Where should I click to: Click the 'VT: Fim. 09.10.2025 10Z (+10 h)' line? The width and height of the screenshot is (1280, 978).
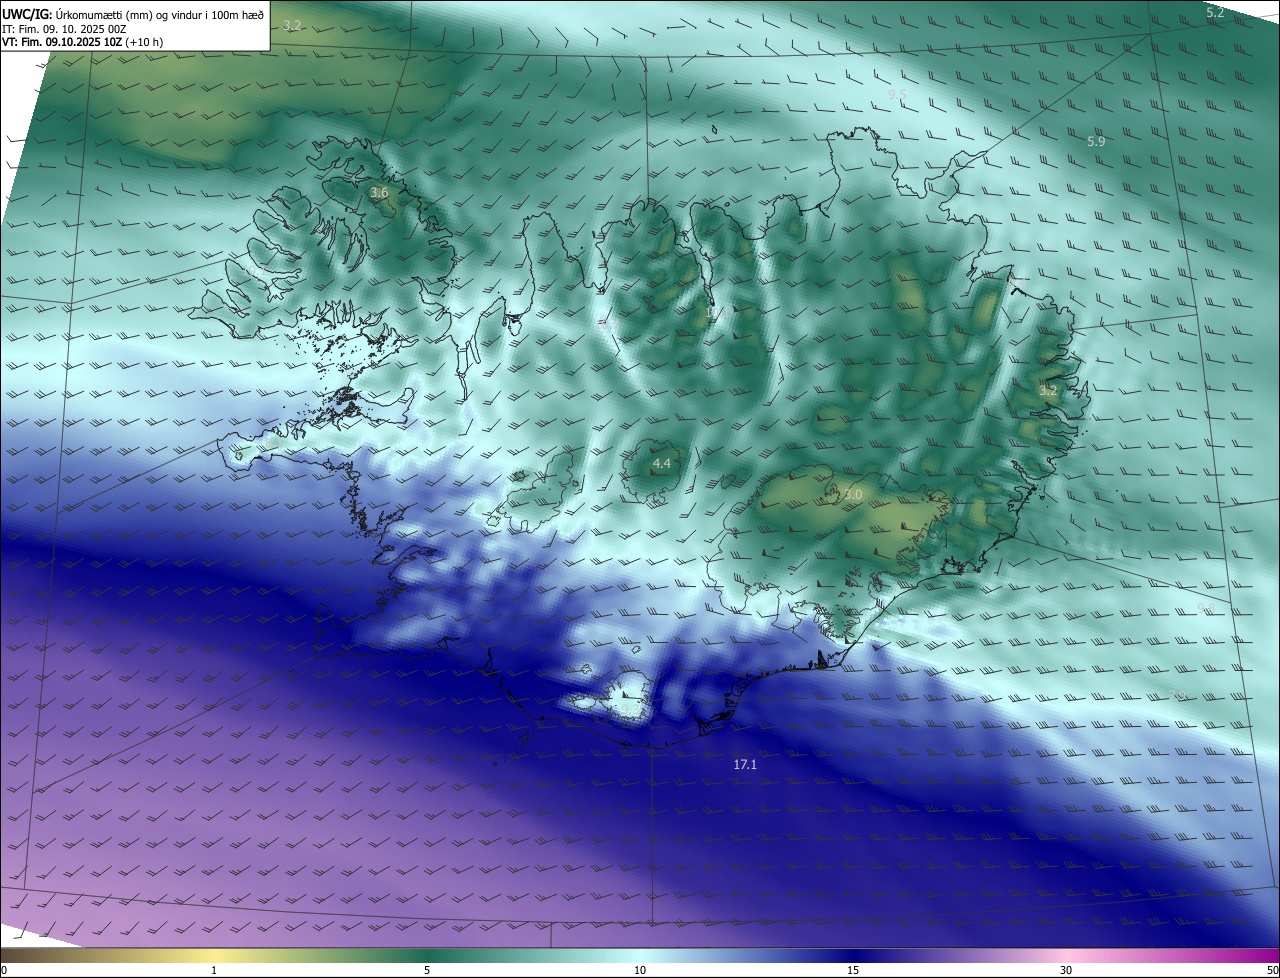[83, 42]
